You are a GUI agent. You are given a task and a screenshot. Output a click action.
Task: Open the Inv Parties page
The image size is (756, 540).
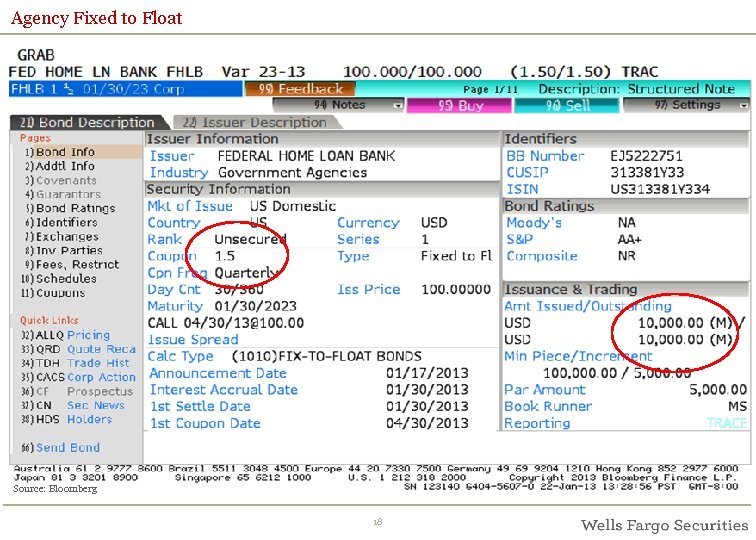[x=64, y=251]
